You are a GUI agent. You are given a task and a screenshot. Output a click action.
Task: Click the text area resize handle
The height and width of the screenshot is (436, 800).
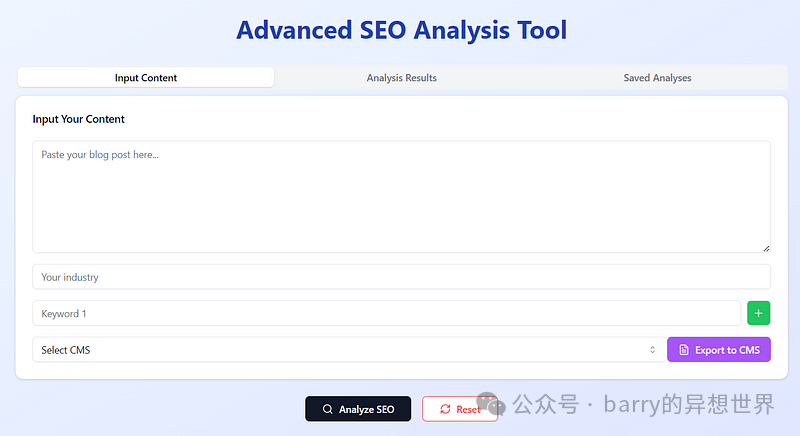pos(766,248)
